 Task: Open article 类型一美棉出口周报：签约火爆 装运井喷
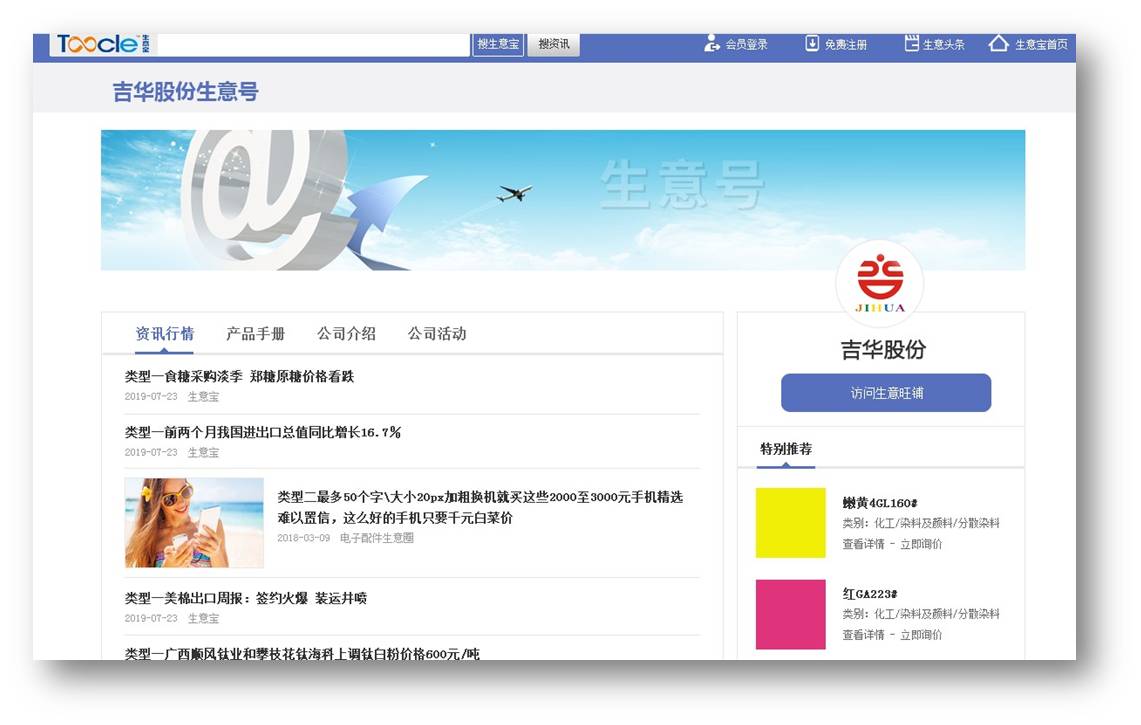(246, 598)
